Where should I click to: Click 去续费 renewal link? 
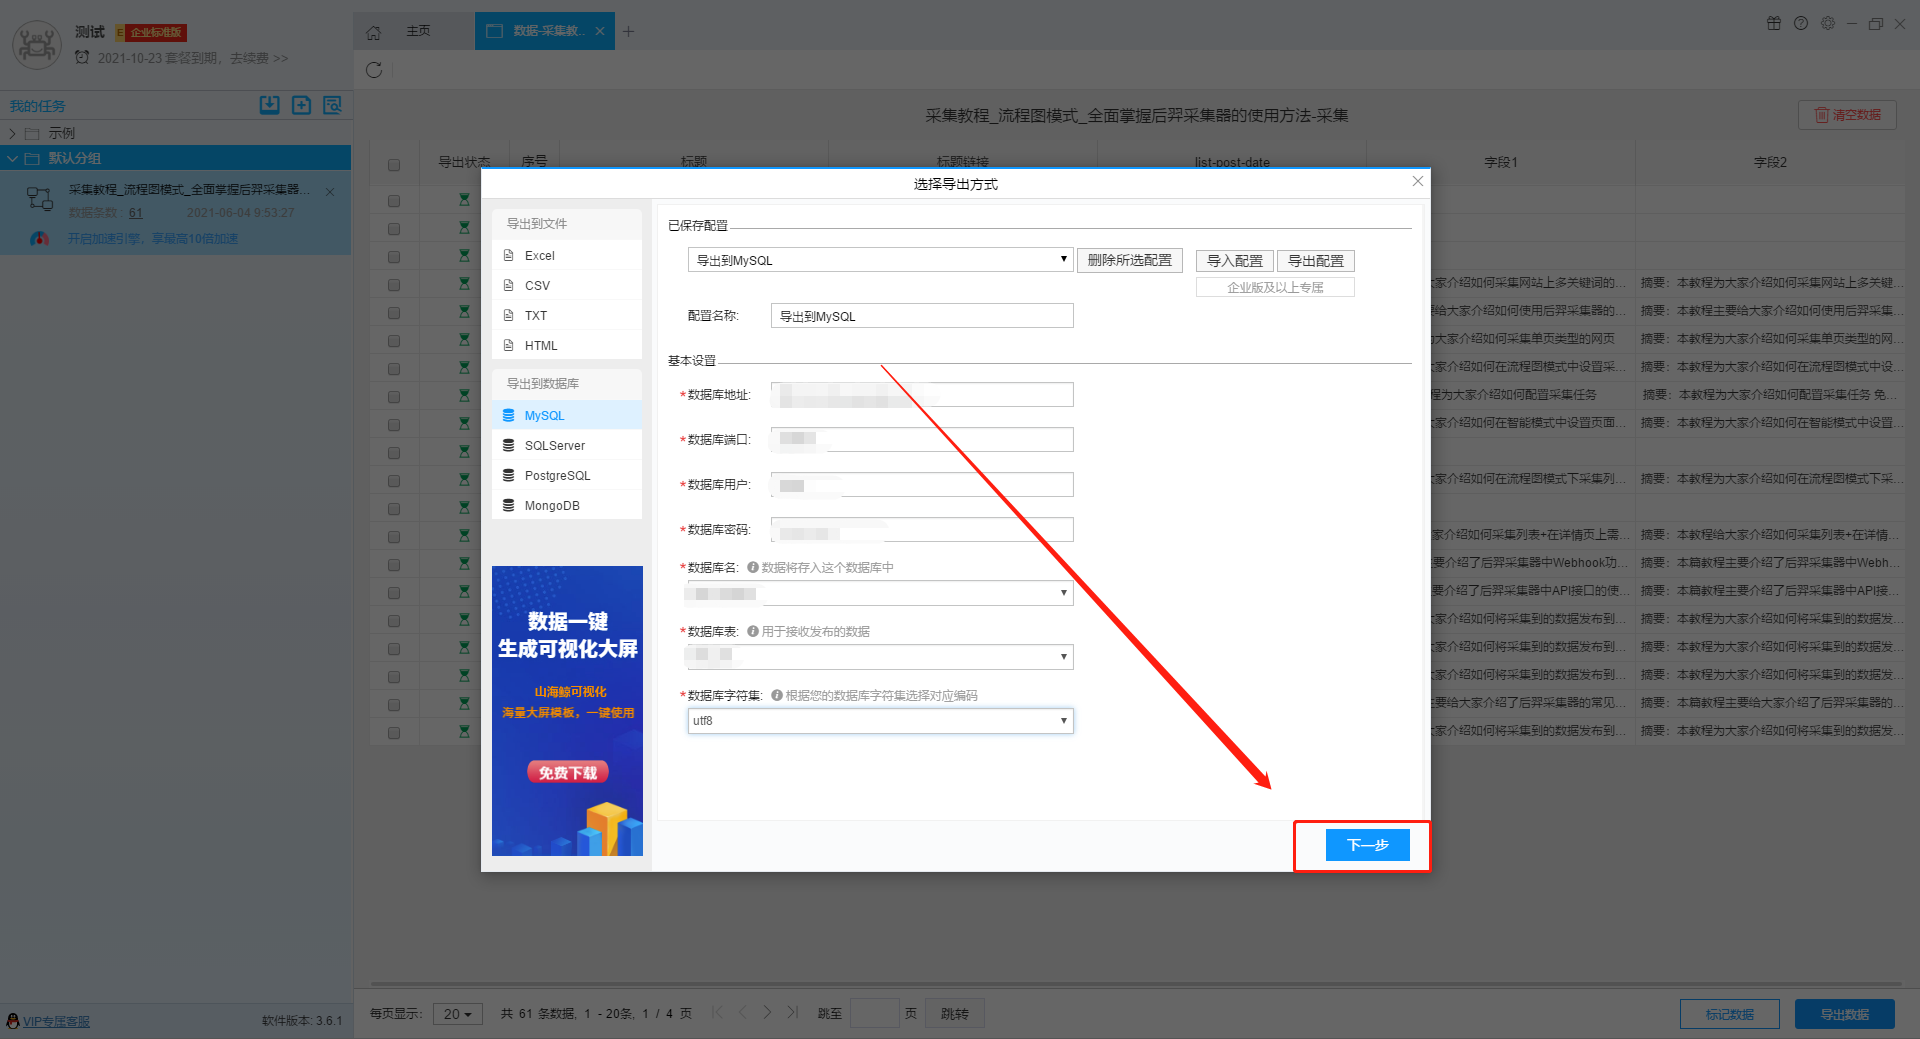click(x=259, y=58)
